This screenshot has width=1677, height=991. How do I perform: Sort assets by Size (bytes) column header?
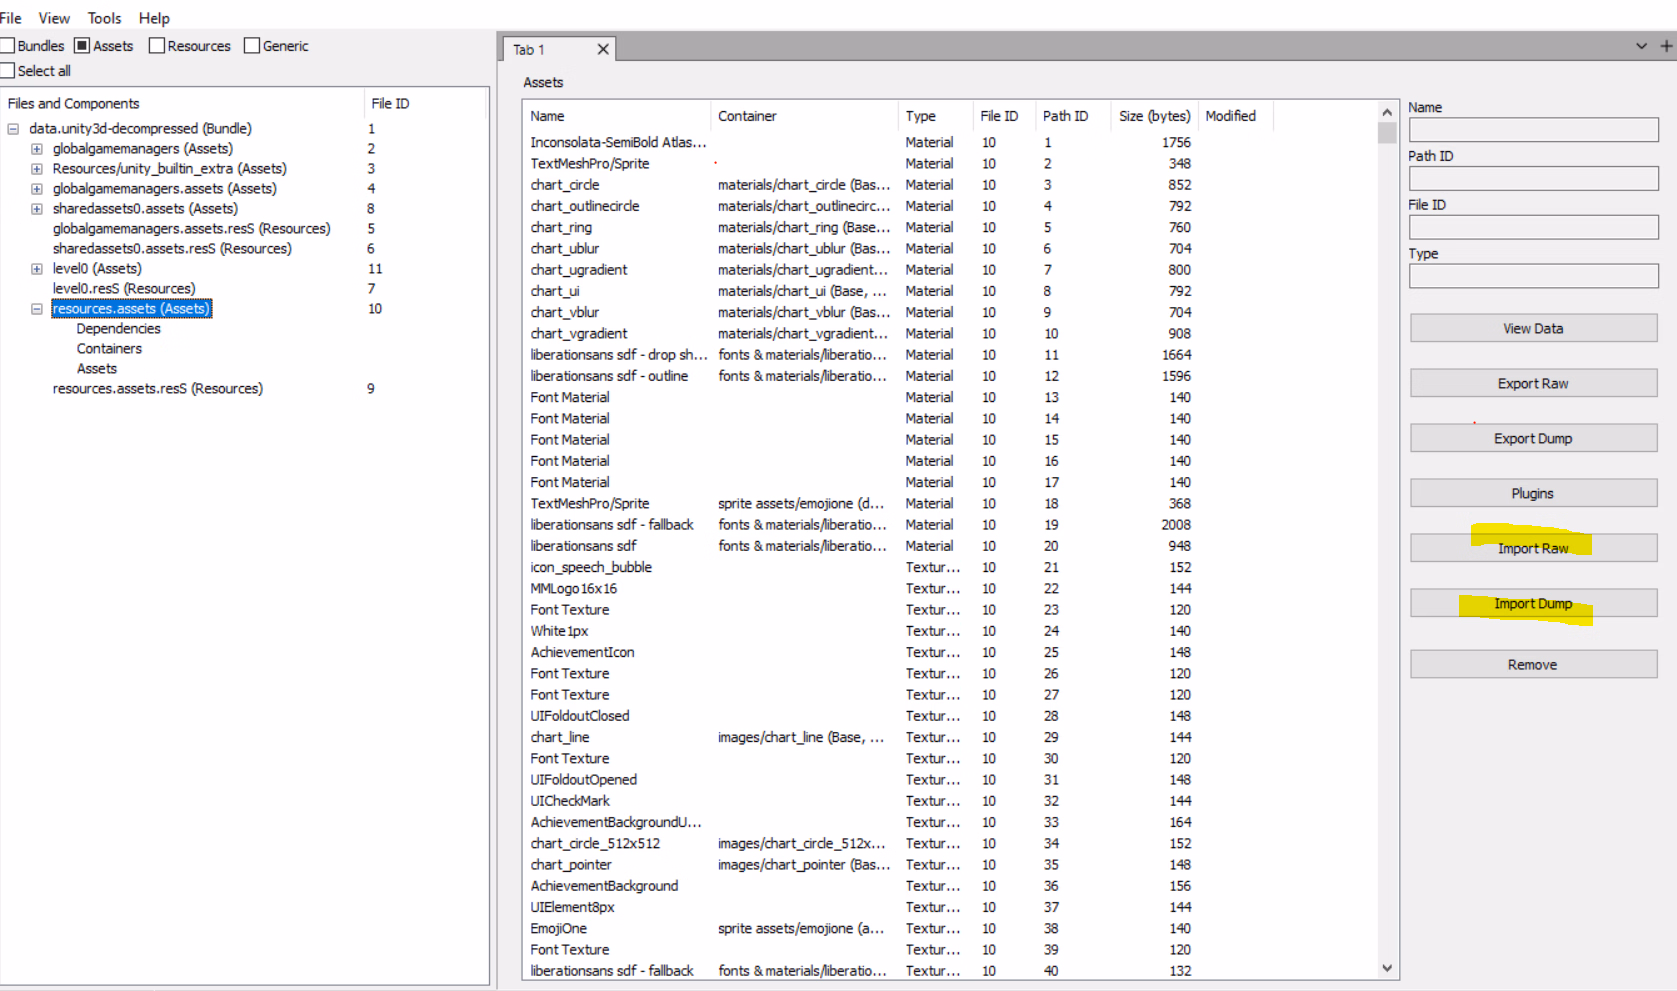[1154, 116]
